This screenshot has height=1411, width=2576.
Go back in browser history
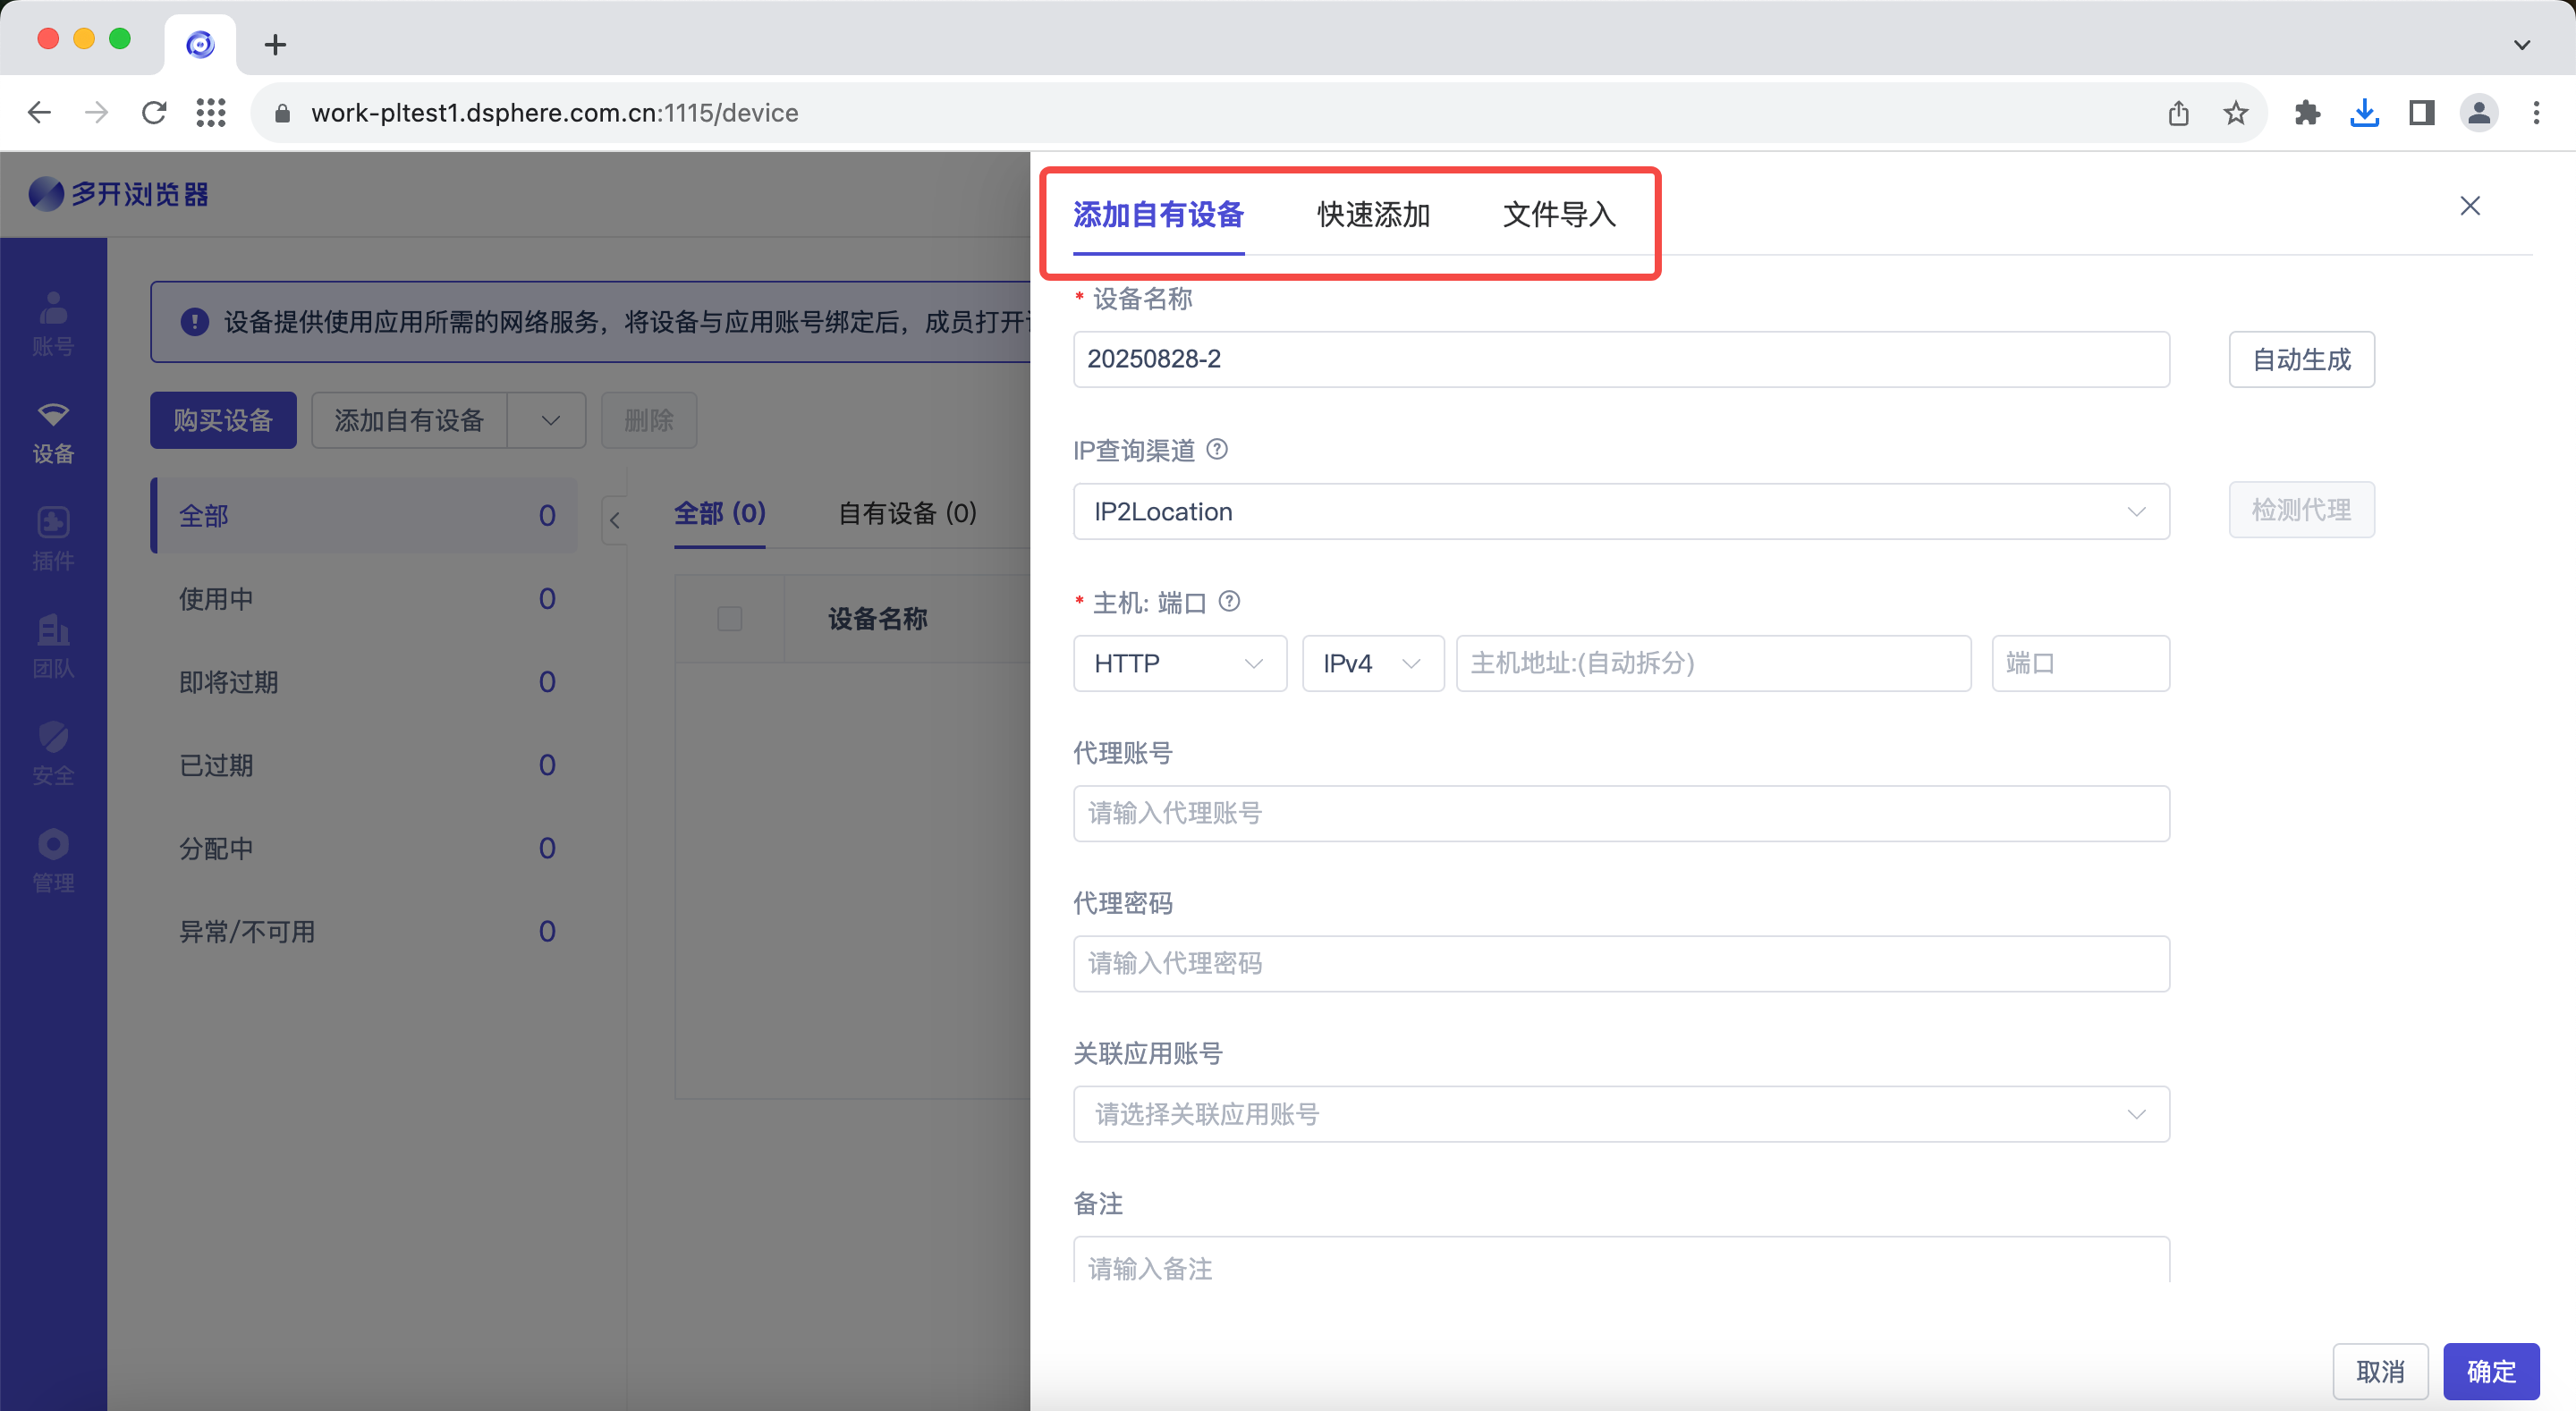point(39,112)
